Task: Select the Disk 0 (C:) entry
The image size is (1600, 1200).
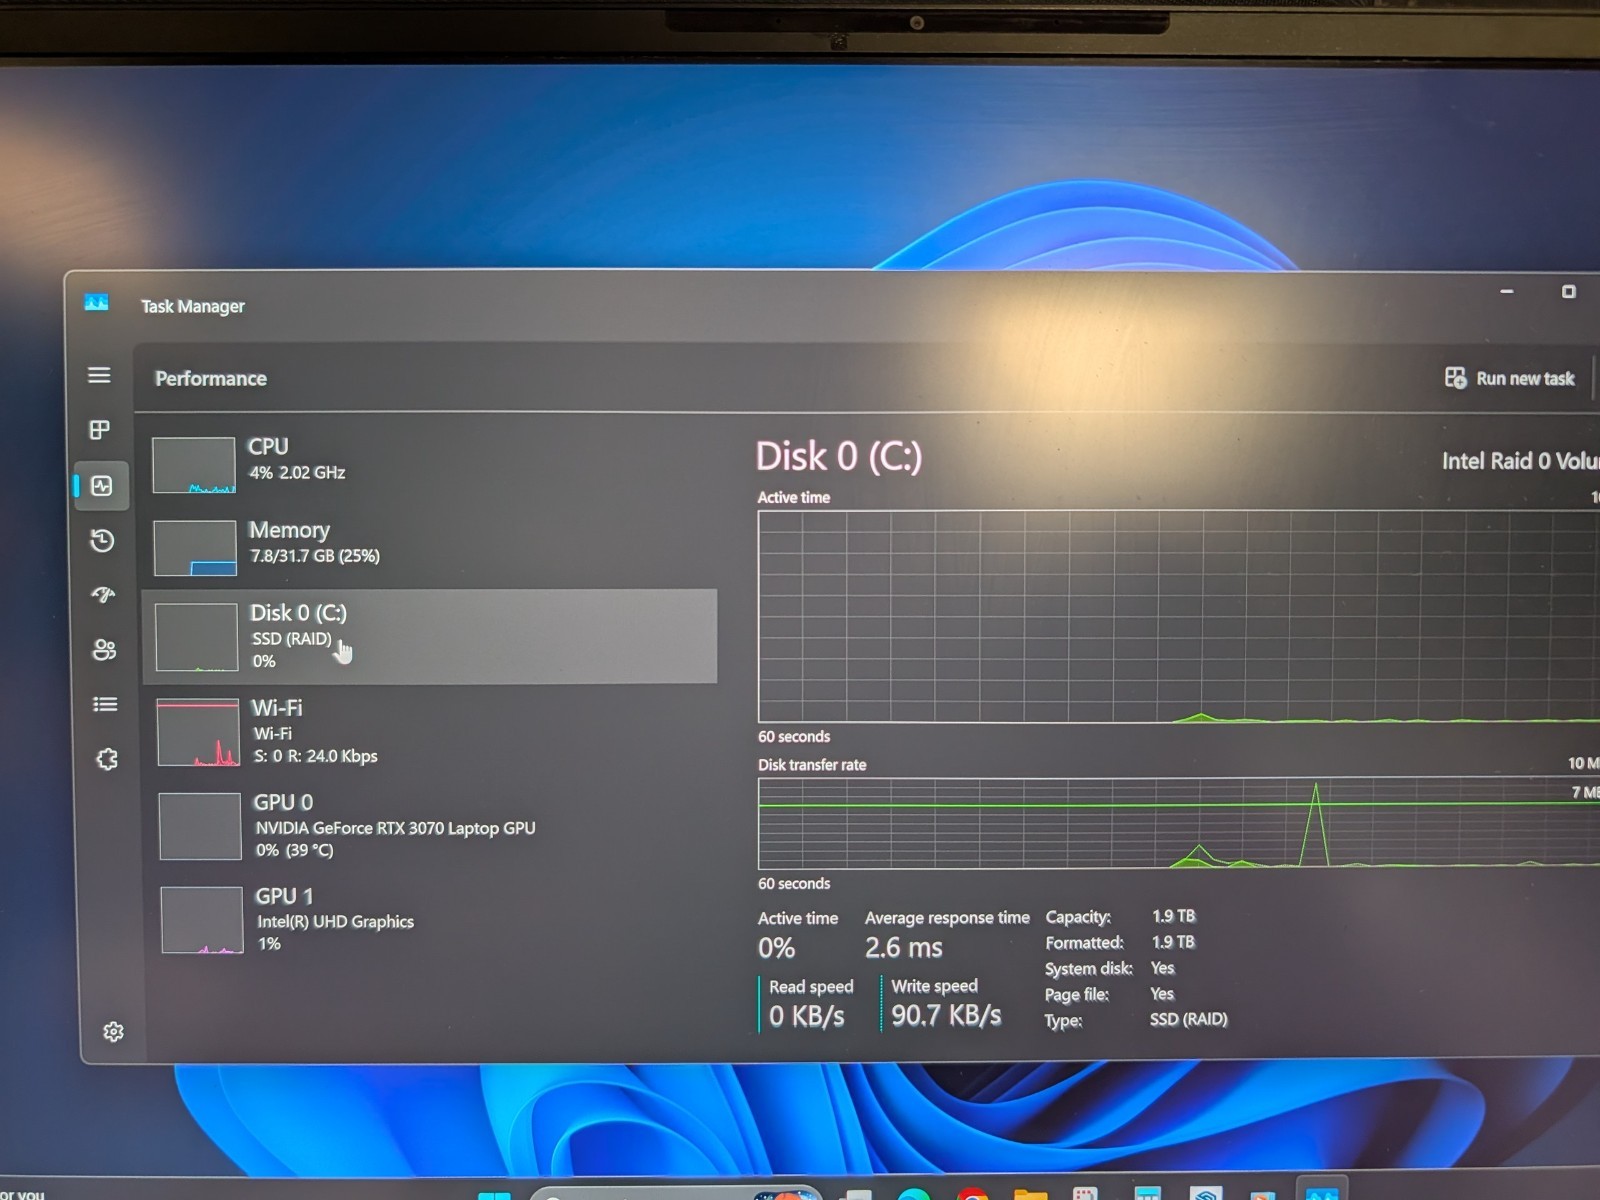Action: [x=430, y=636]
